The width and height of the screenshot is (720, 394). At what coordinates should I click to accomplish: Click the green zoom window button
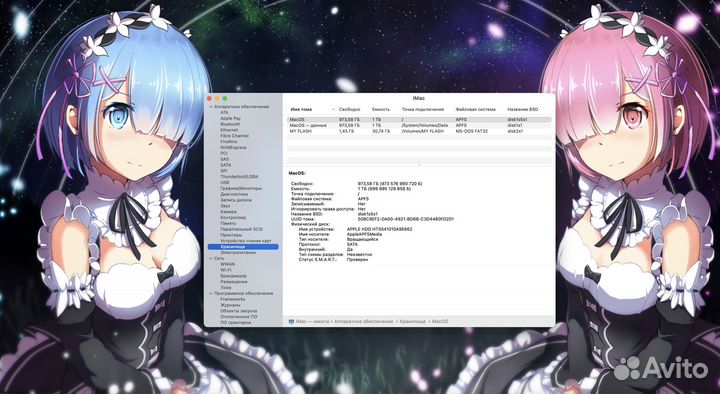(225, 98)
